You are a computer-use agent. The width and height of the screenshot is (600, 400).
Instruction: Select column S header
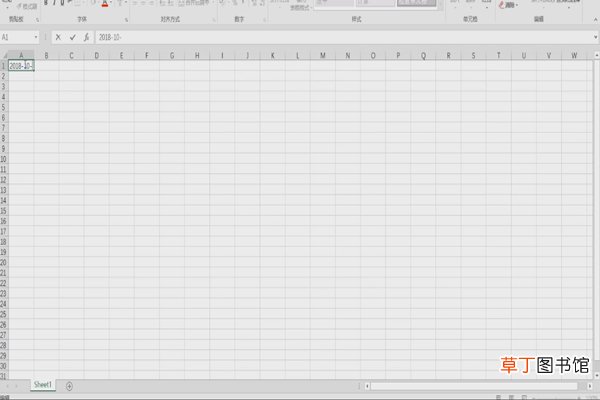[x=473, y=56]
